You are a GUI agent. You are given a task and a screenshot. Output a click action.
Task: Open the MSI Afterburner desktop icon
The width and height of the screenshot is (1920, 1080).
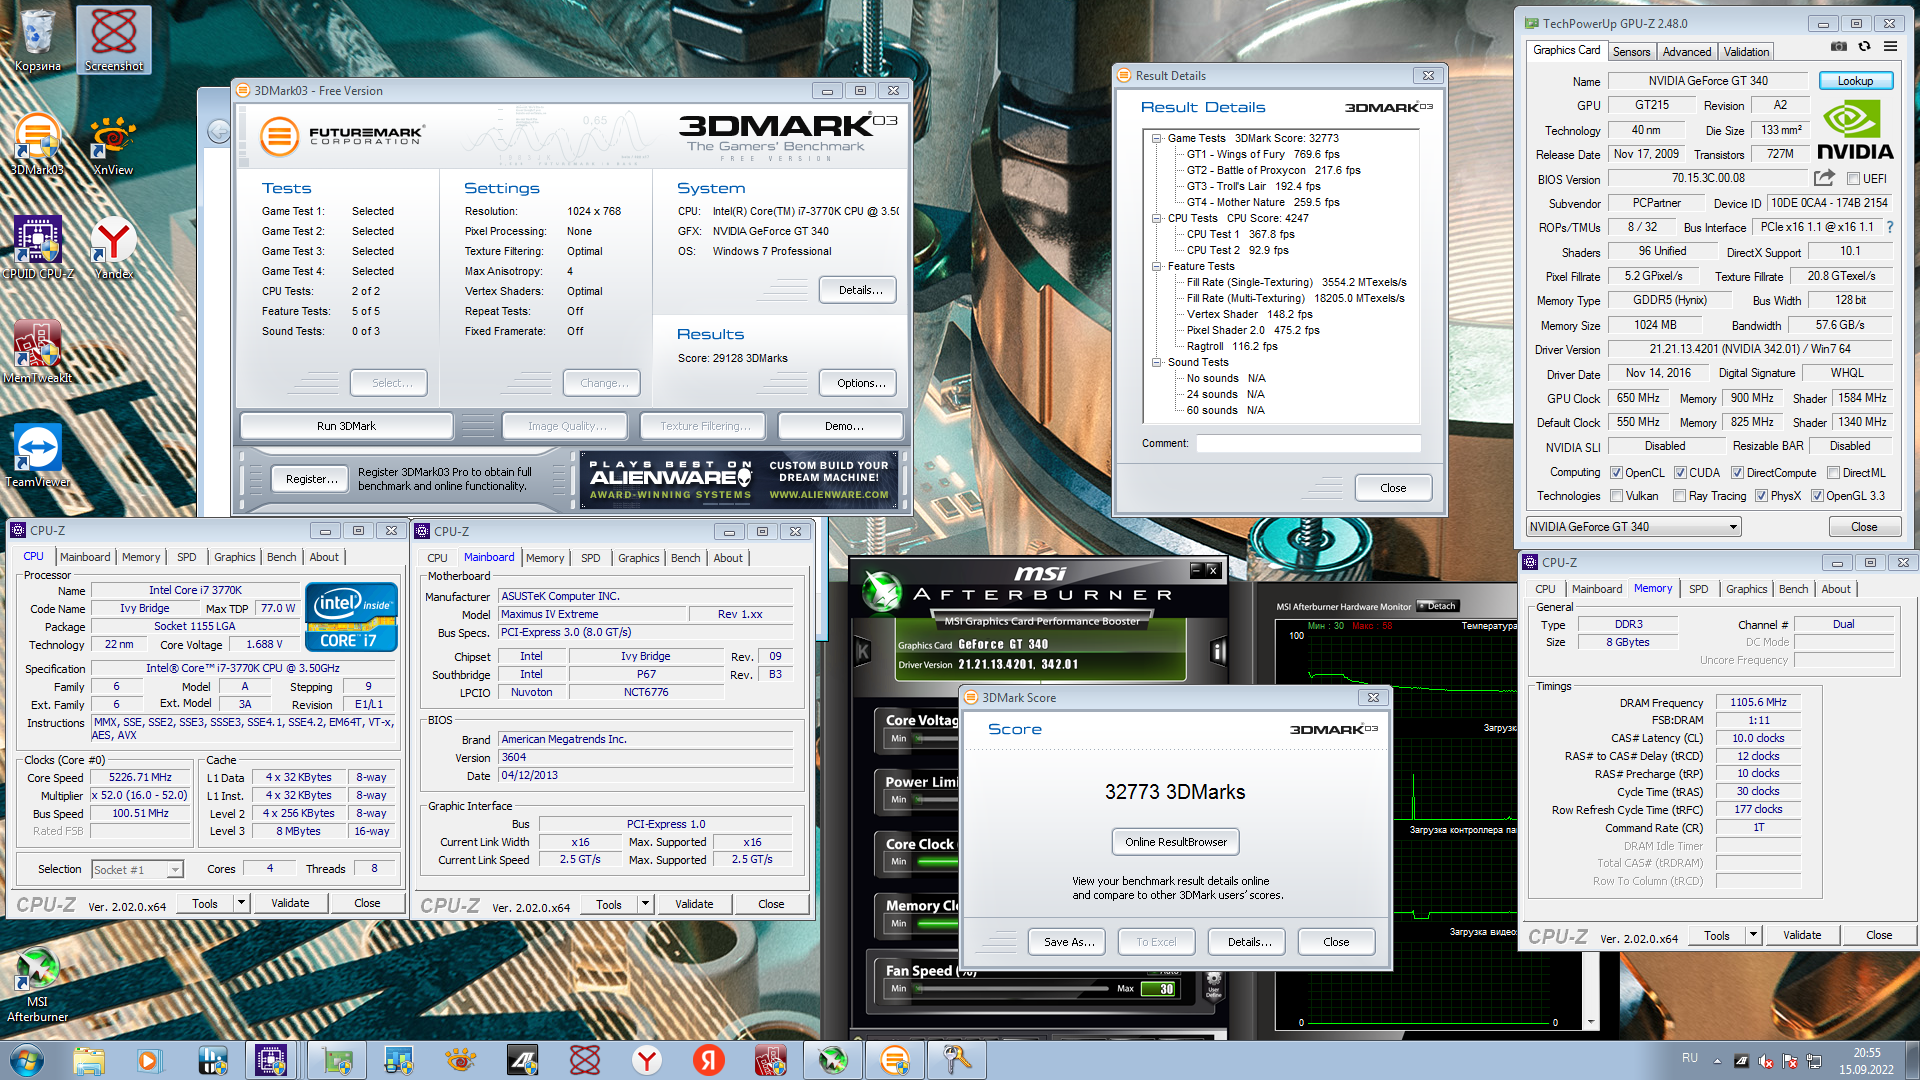pyautogui.click(x=37, y=985)
